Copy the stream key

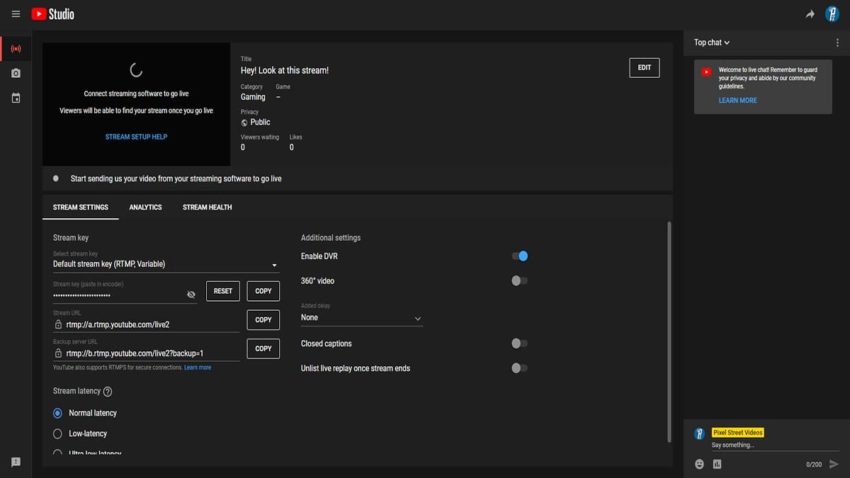tap(263, 291)
